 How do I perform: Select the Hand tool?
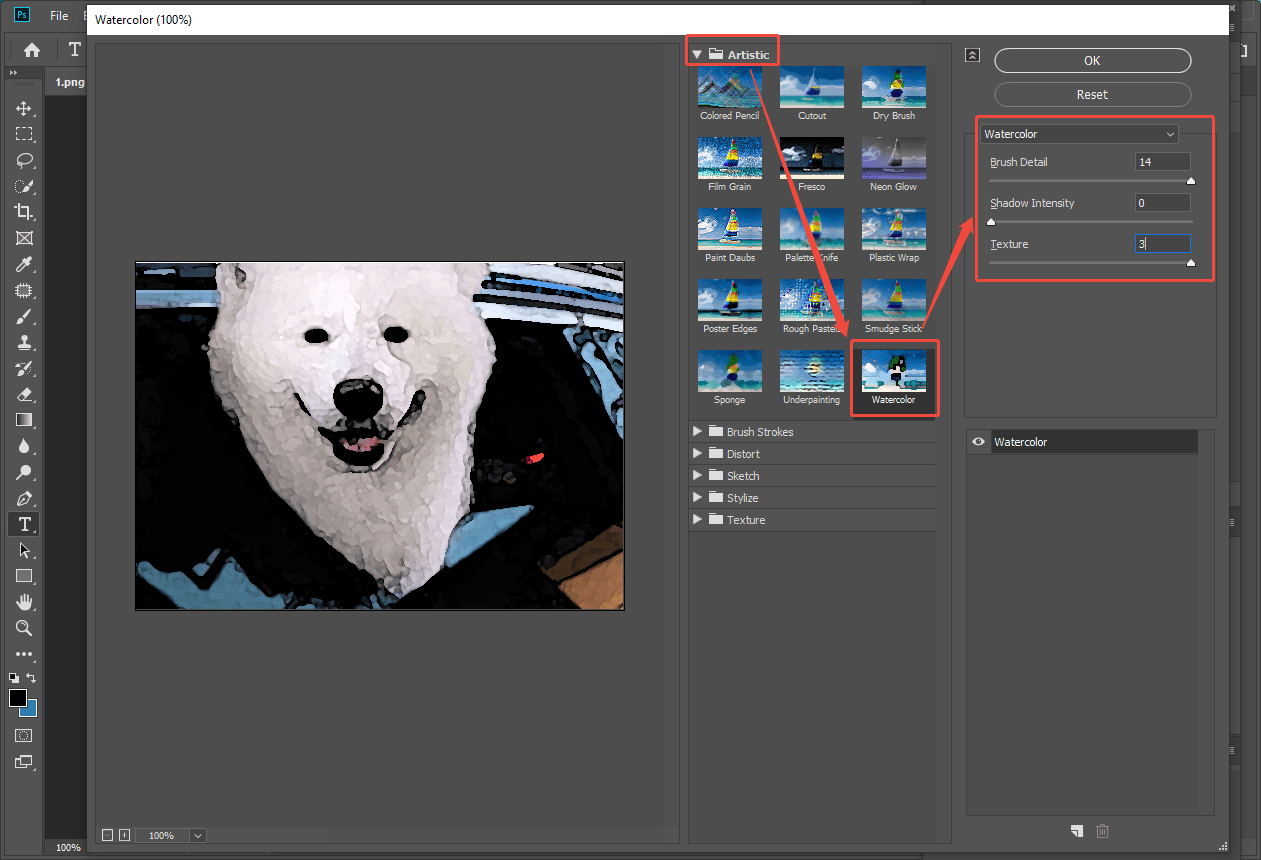click(22, 602)
